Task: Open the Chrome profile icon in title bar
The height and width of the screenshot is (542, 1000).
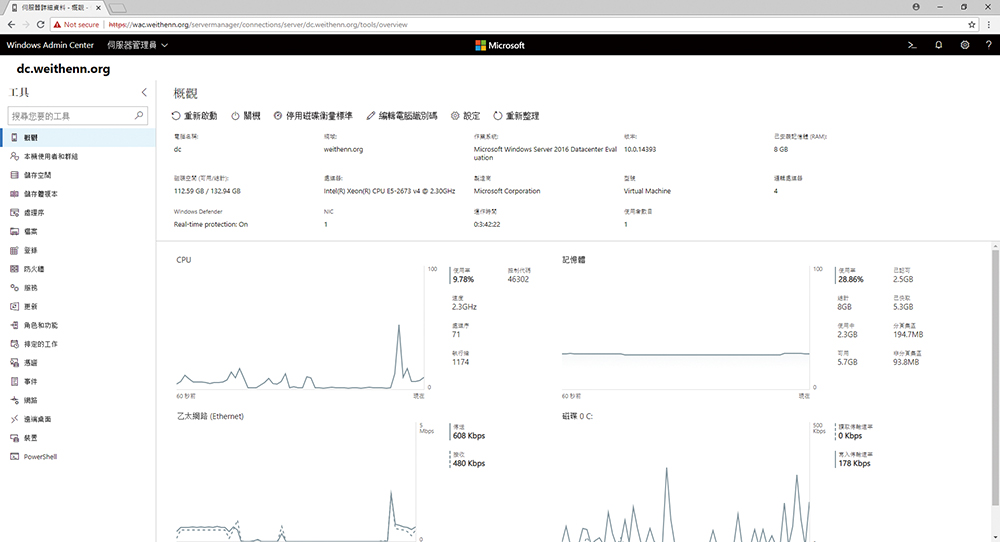Action: (916, 7)
